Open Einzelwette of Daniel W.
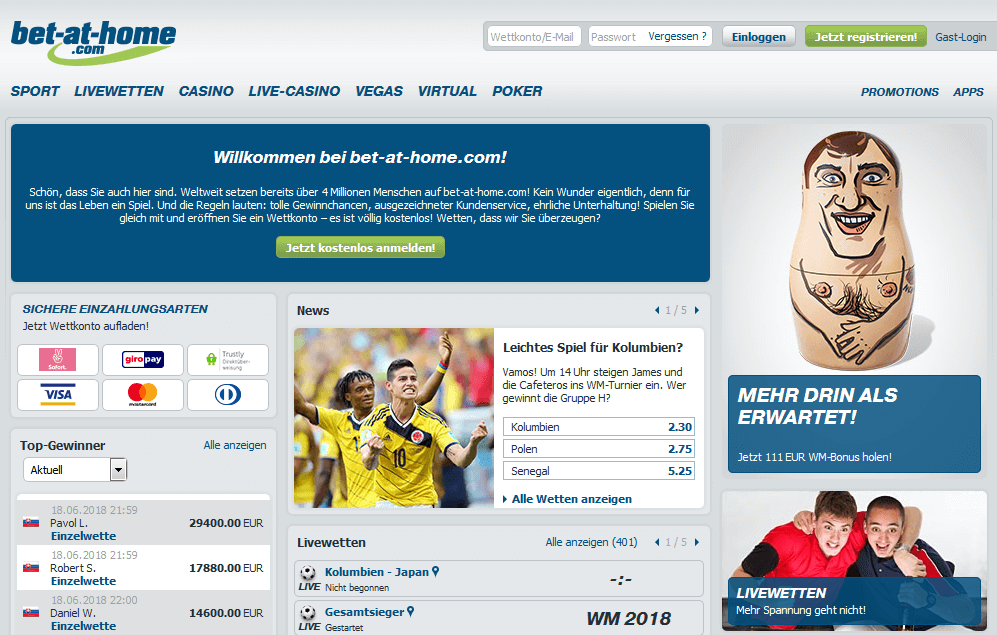Screen dimensions: 997x635 83,626
